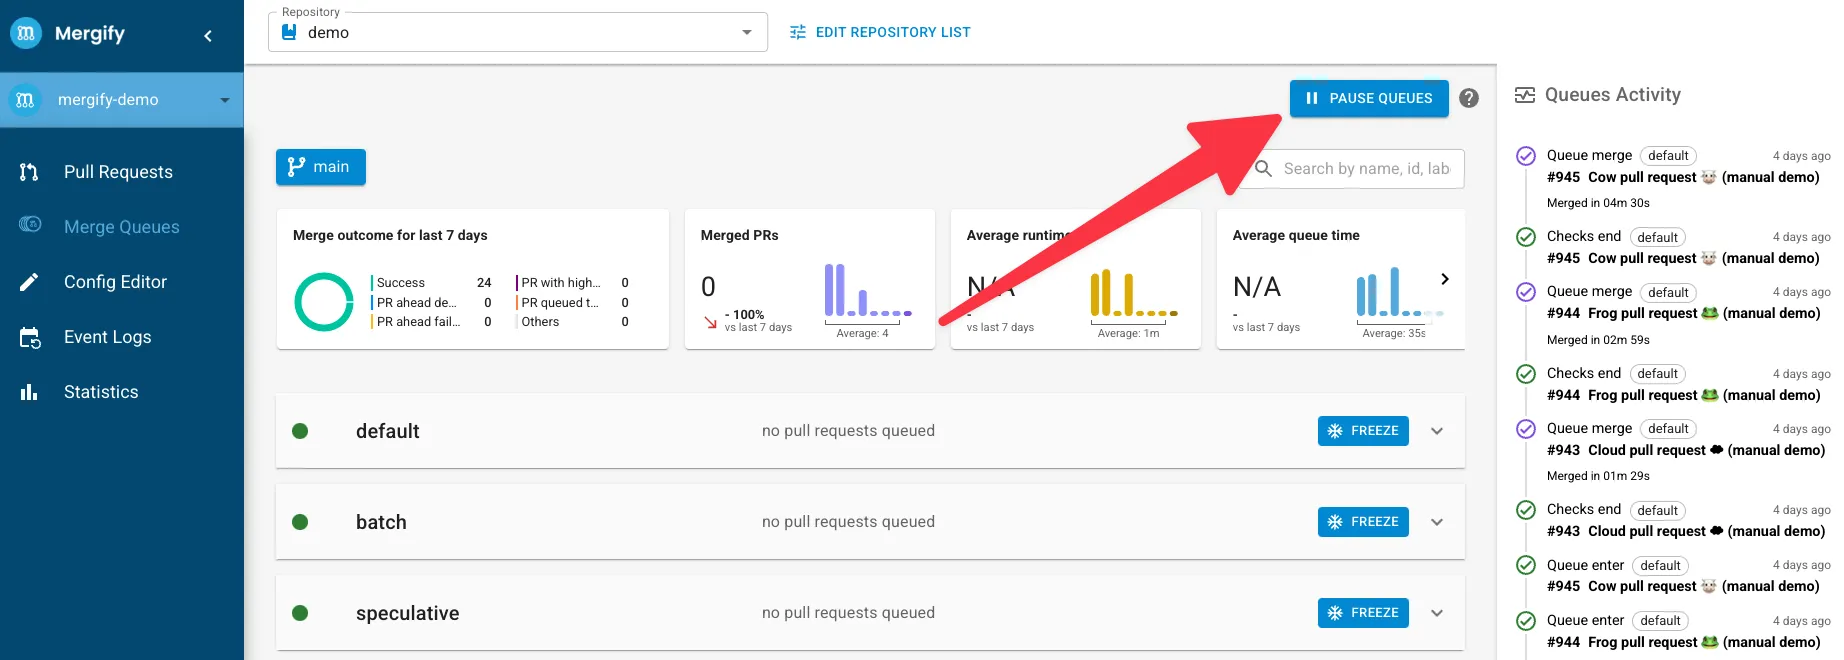Click the Merged PRs bar chart
This screenshot has width=1844, height=660.
(x=868, y=291)
